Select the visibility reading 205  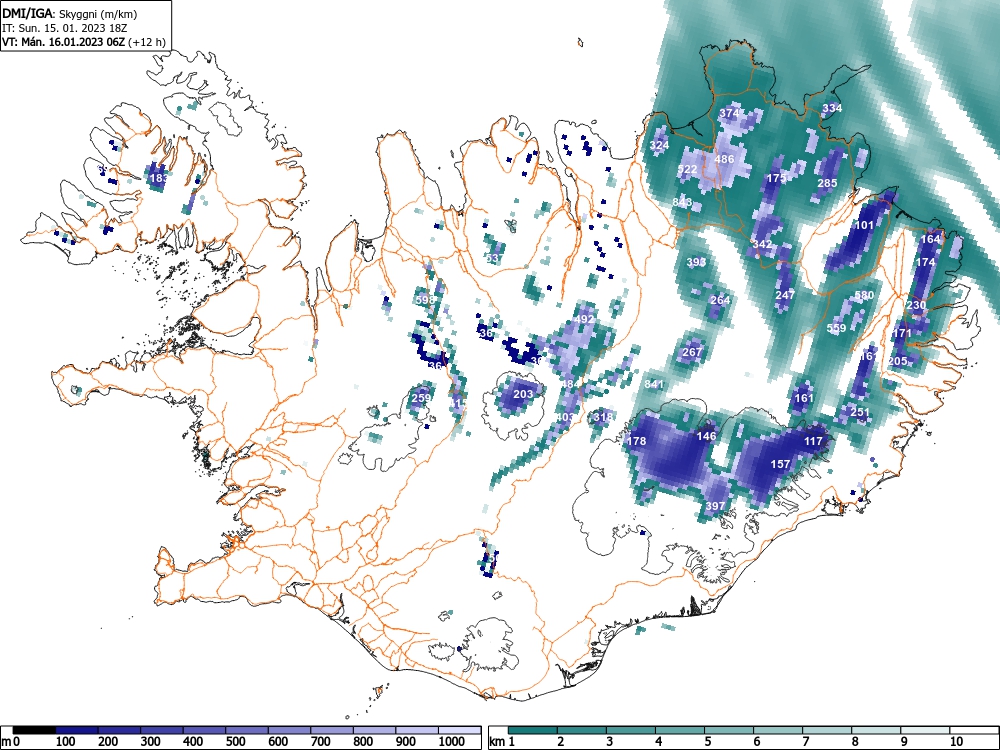(897, 361)
